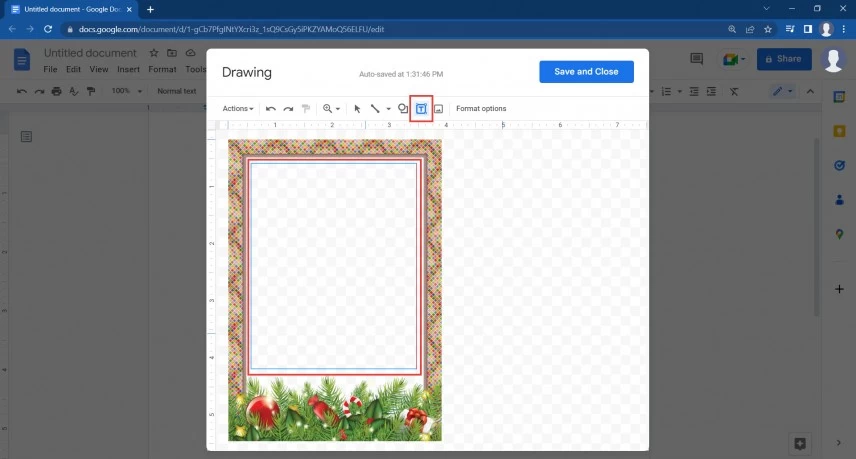
Task: Select the Christmas border image on canvas
Action: pyautogui.click(x=334, y=290)
